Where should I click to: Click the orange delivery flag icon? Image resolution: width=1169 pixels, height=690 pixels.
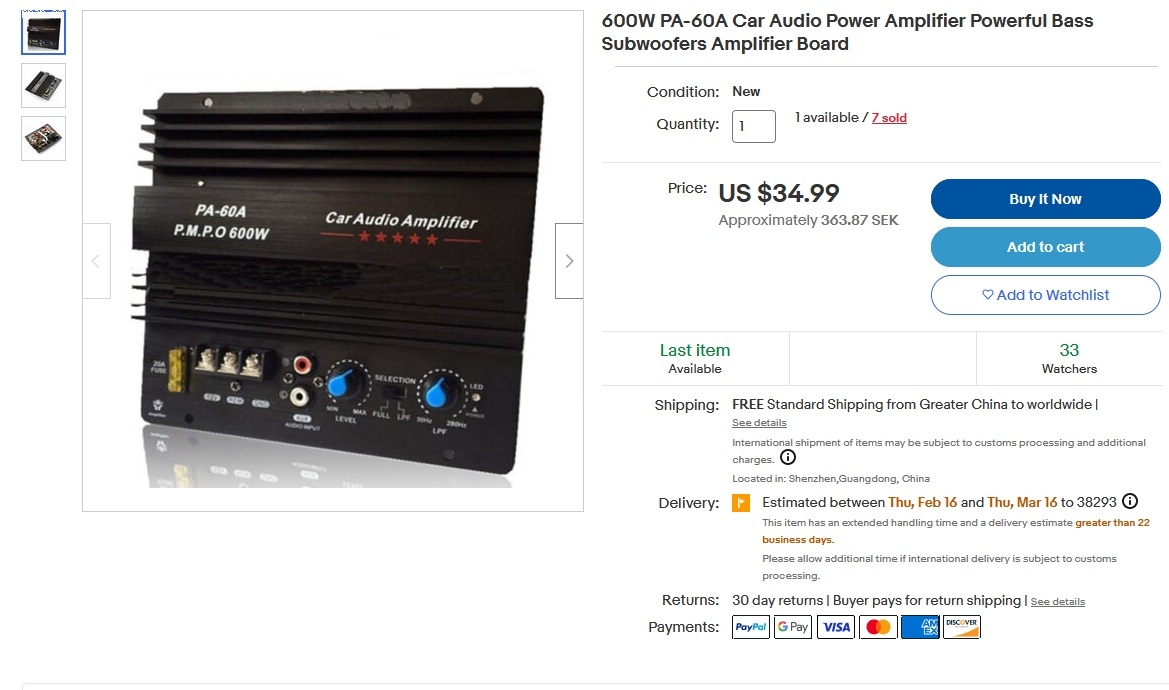coord(741,503)
